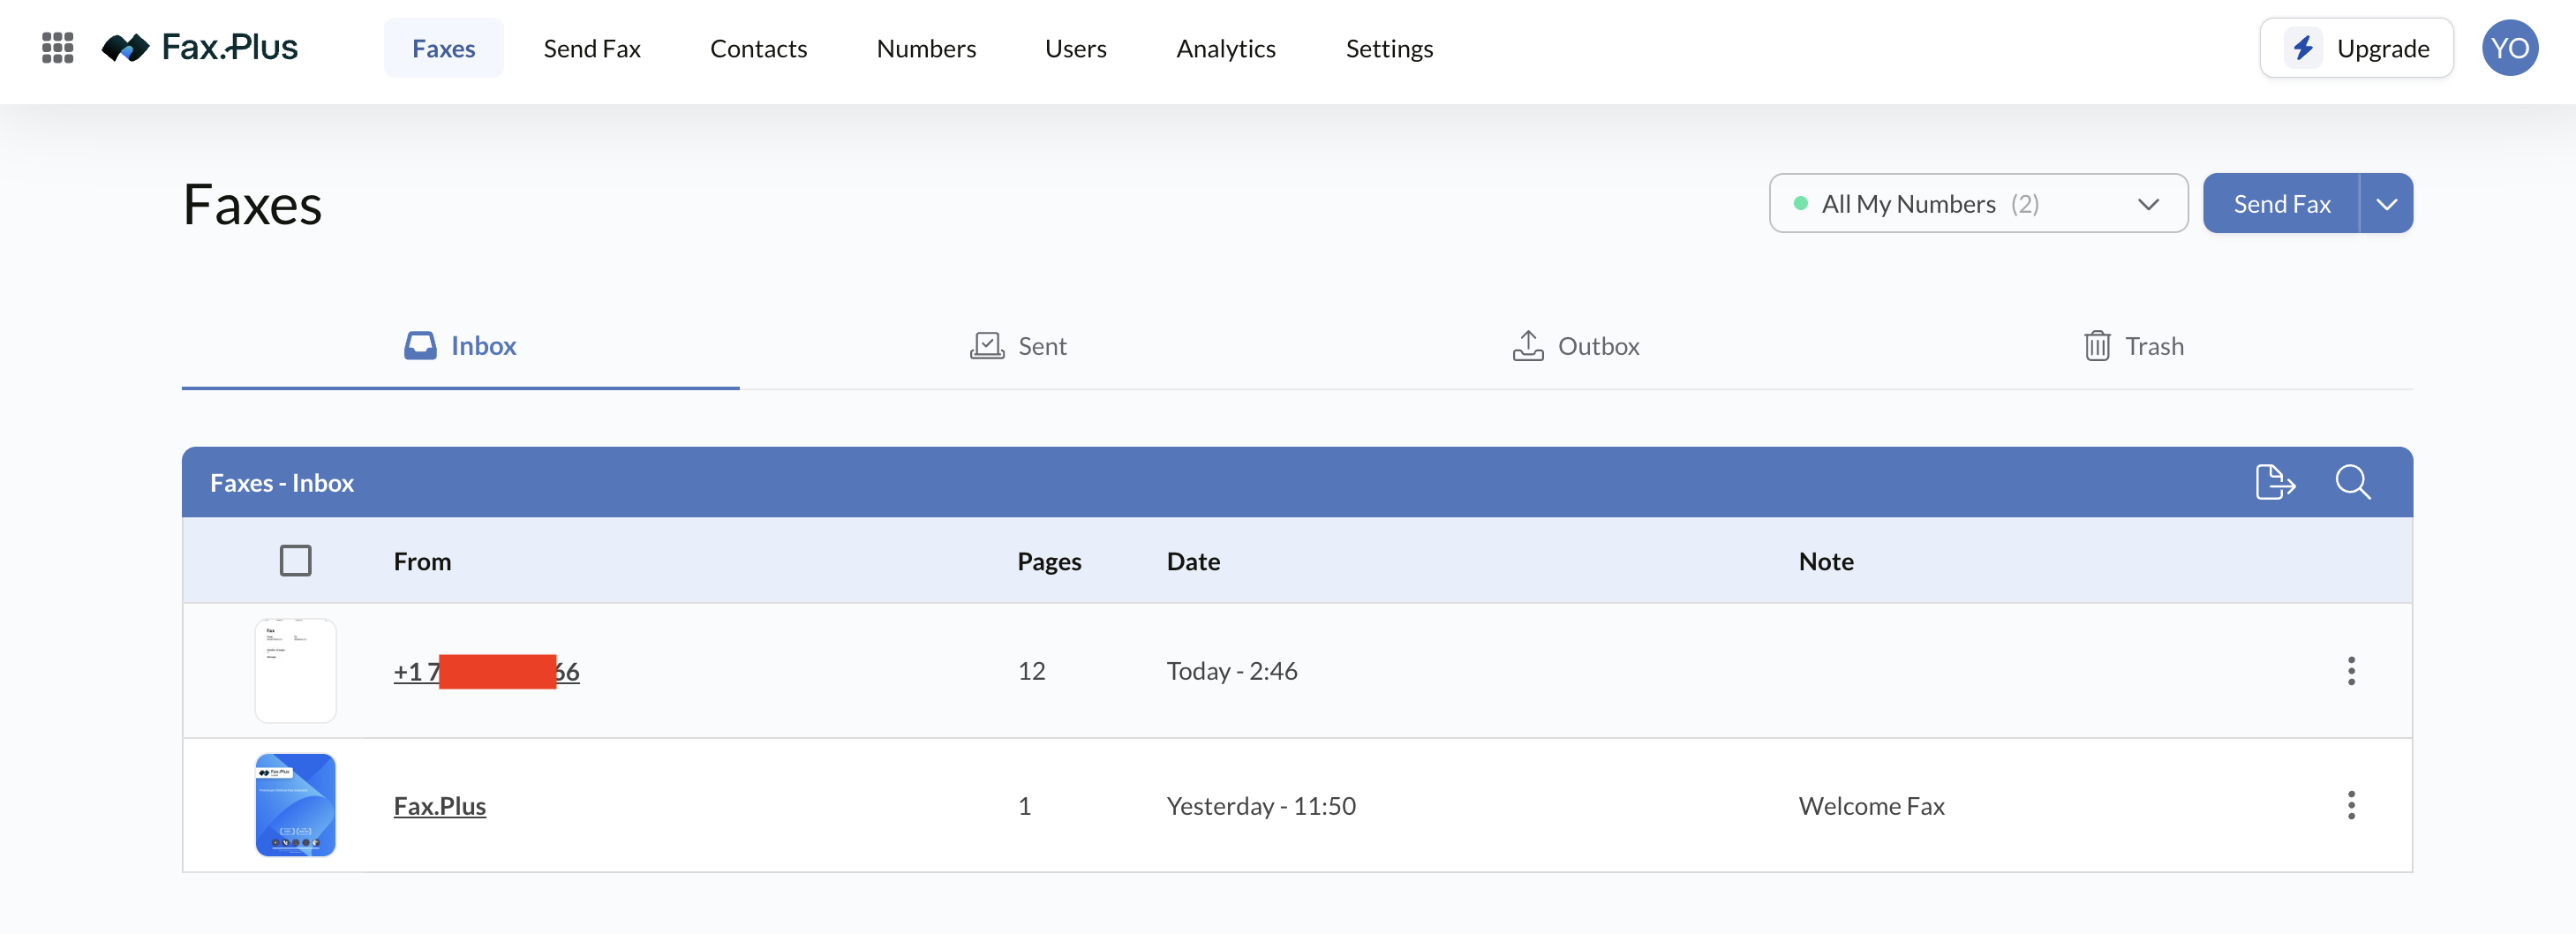Expand the Send Fax split-button arrow
This screenshot has height=934, width=2576.
click(2387, 204)
